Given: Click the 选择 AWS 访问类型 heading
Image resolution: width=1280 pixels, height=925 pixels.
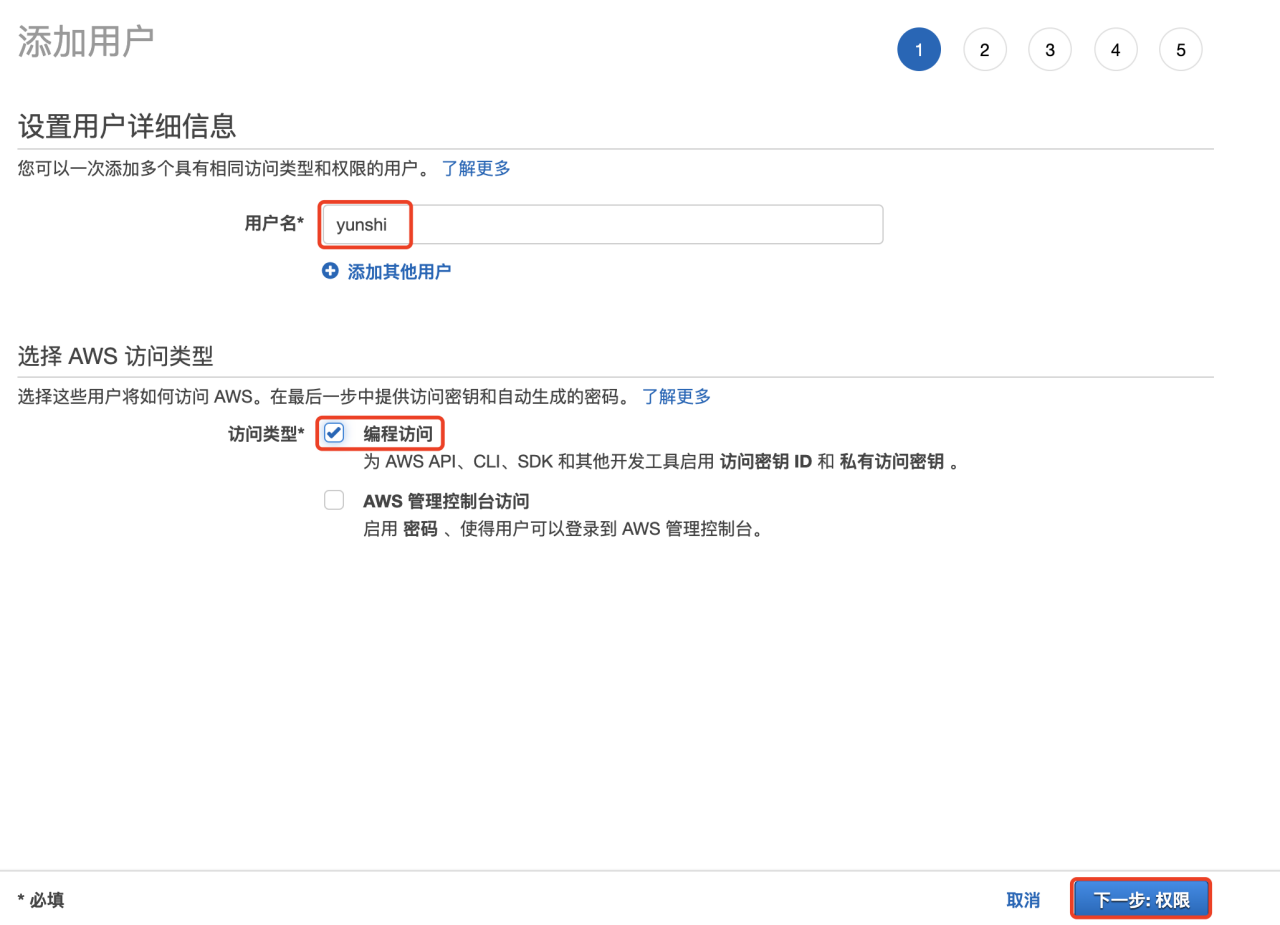Looking at the screenshot, I should (x=116, y=356).
